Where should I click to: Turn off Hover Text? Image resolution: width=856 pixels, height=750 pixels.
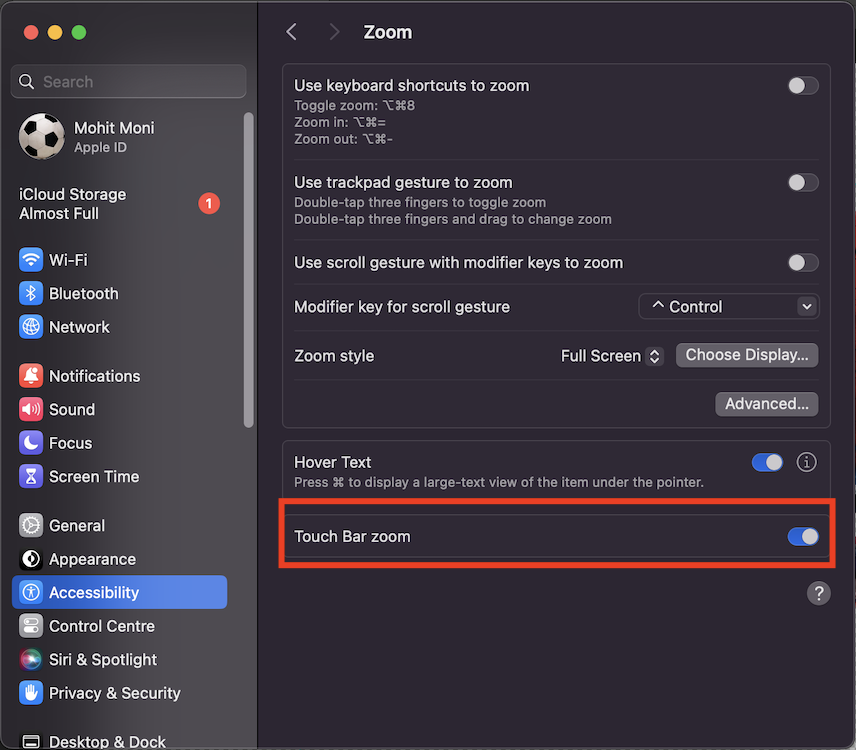[768, 462]
